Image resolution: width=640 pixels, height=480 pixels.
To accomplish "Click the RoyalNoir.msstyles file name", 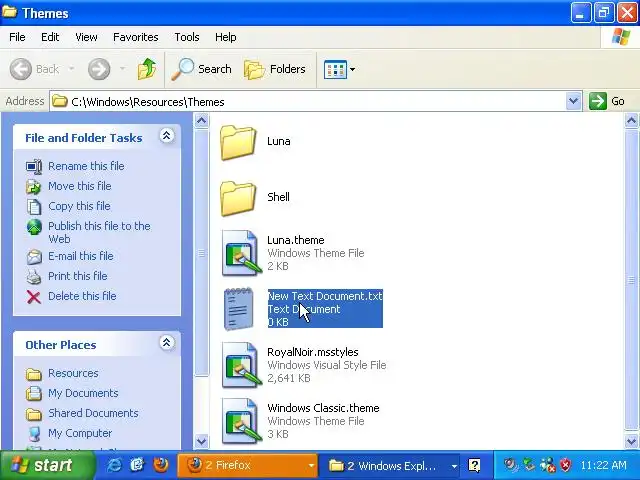I will 313,352.
